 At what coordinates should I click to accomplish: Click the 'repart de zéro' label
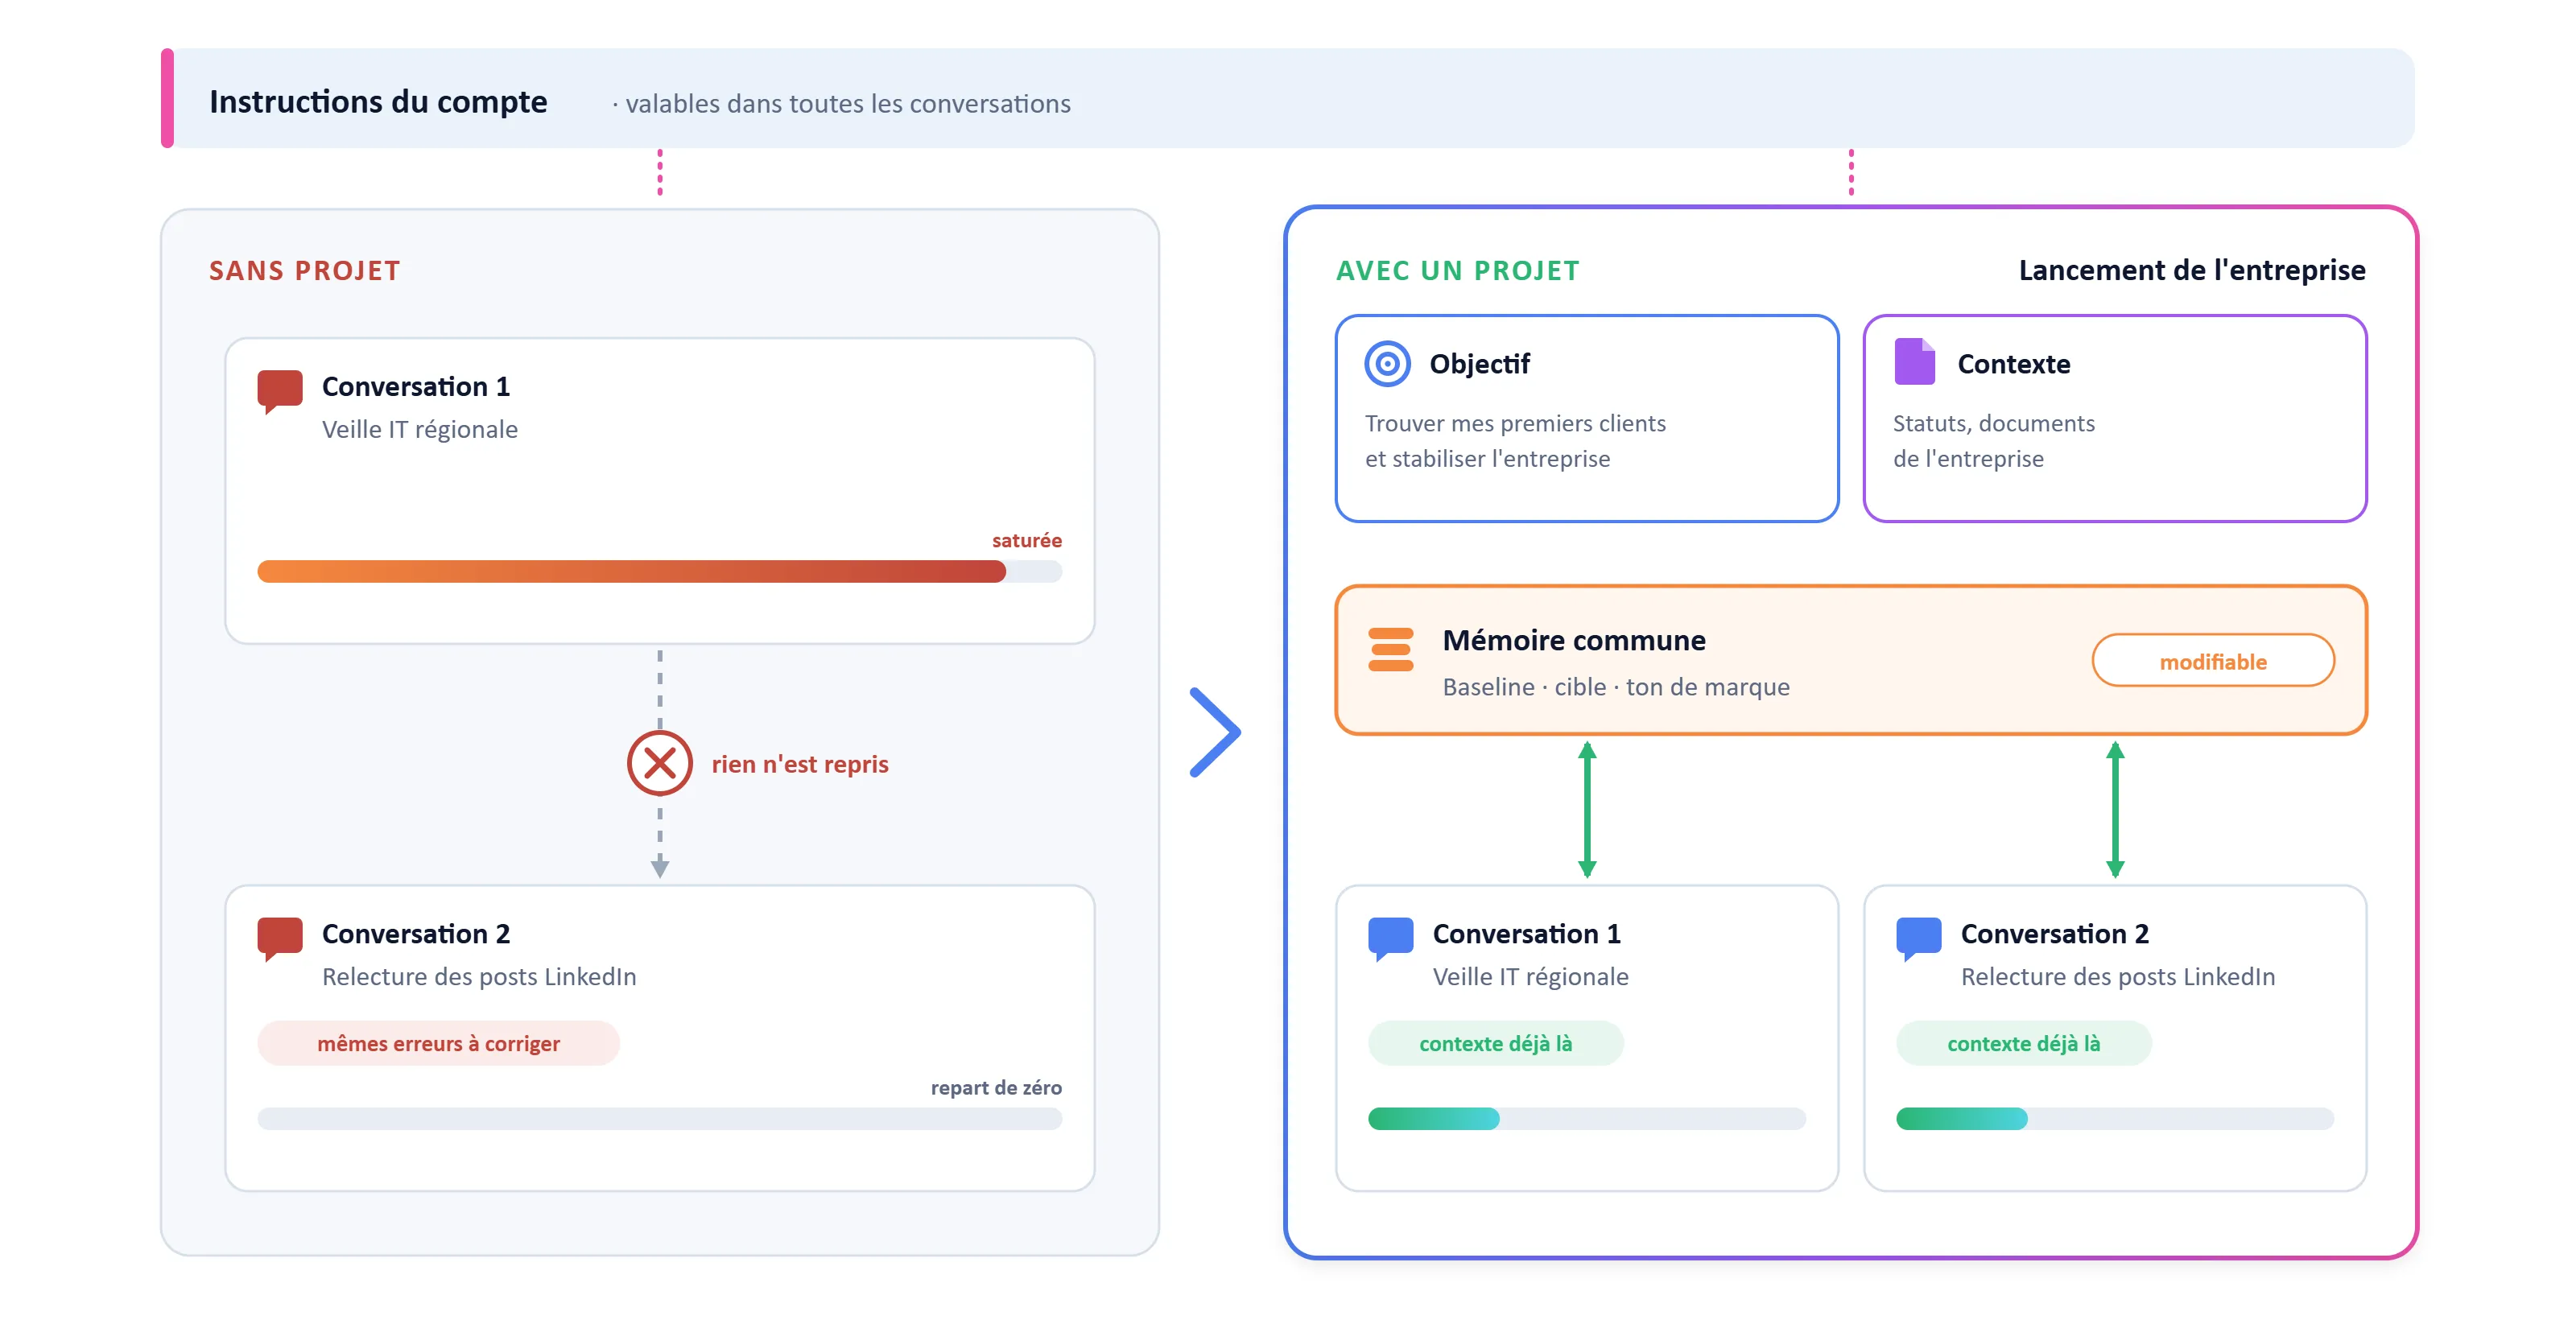click(995, 1087)
